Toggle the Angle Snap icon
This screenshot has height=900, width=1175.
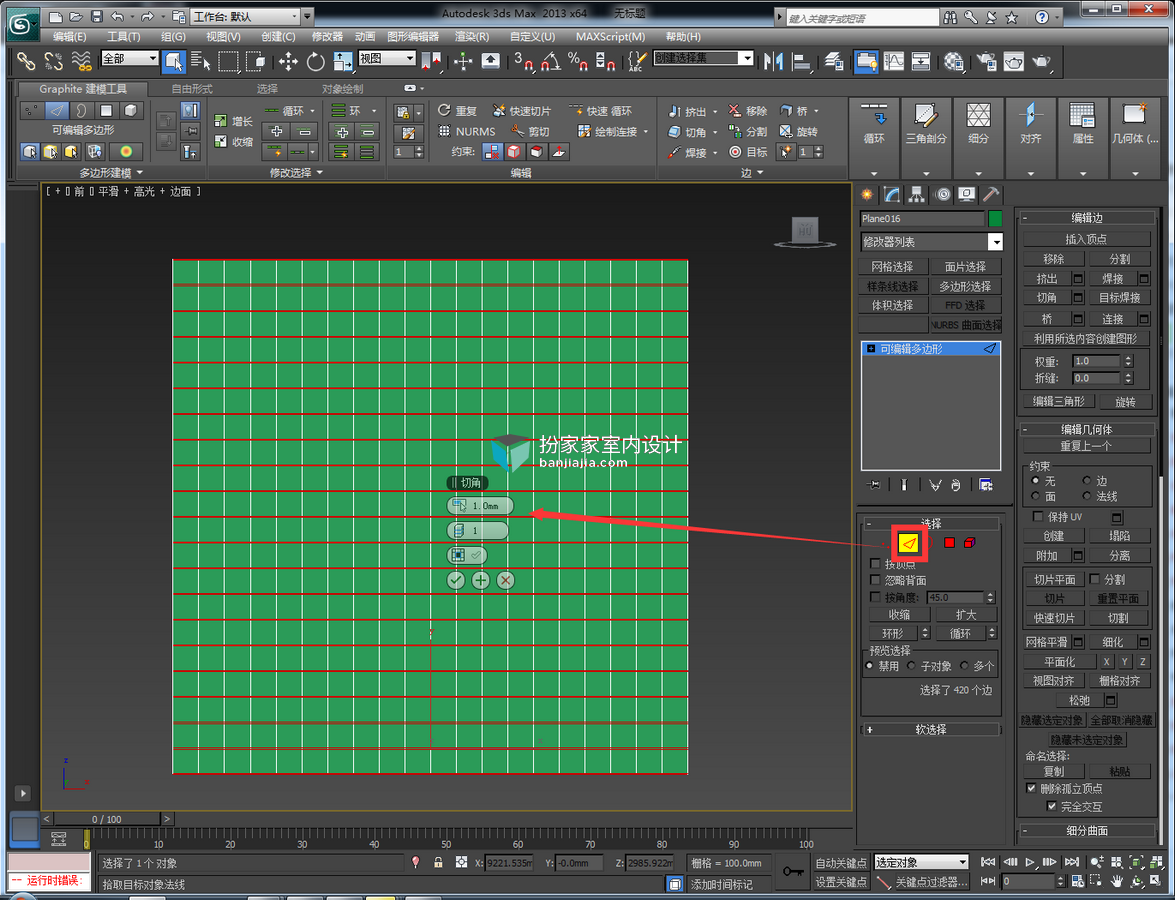[x=550, y=61]
